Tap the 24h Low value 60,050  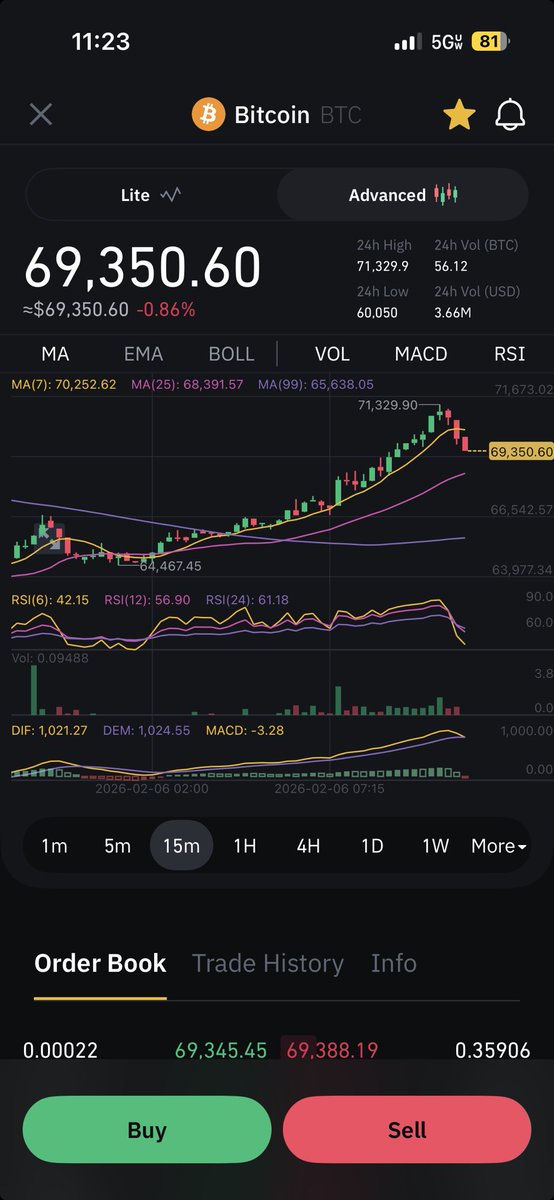pyautogui.click(x=378, y=313)
